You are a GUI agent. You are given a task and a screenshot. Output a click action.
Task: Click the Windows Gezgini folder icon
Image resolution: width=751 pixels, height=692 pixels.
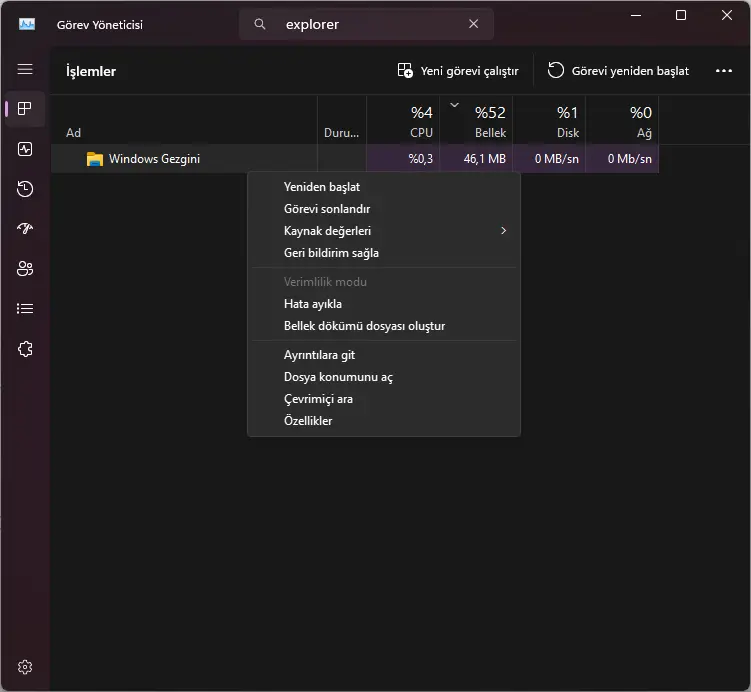tap(94, 159)
